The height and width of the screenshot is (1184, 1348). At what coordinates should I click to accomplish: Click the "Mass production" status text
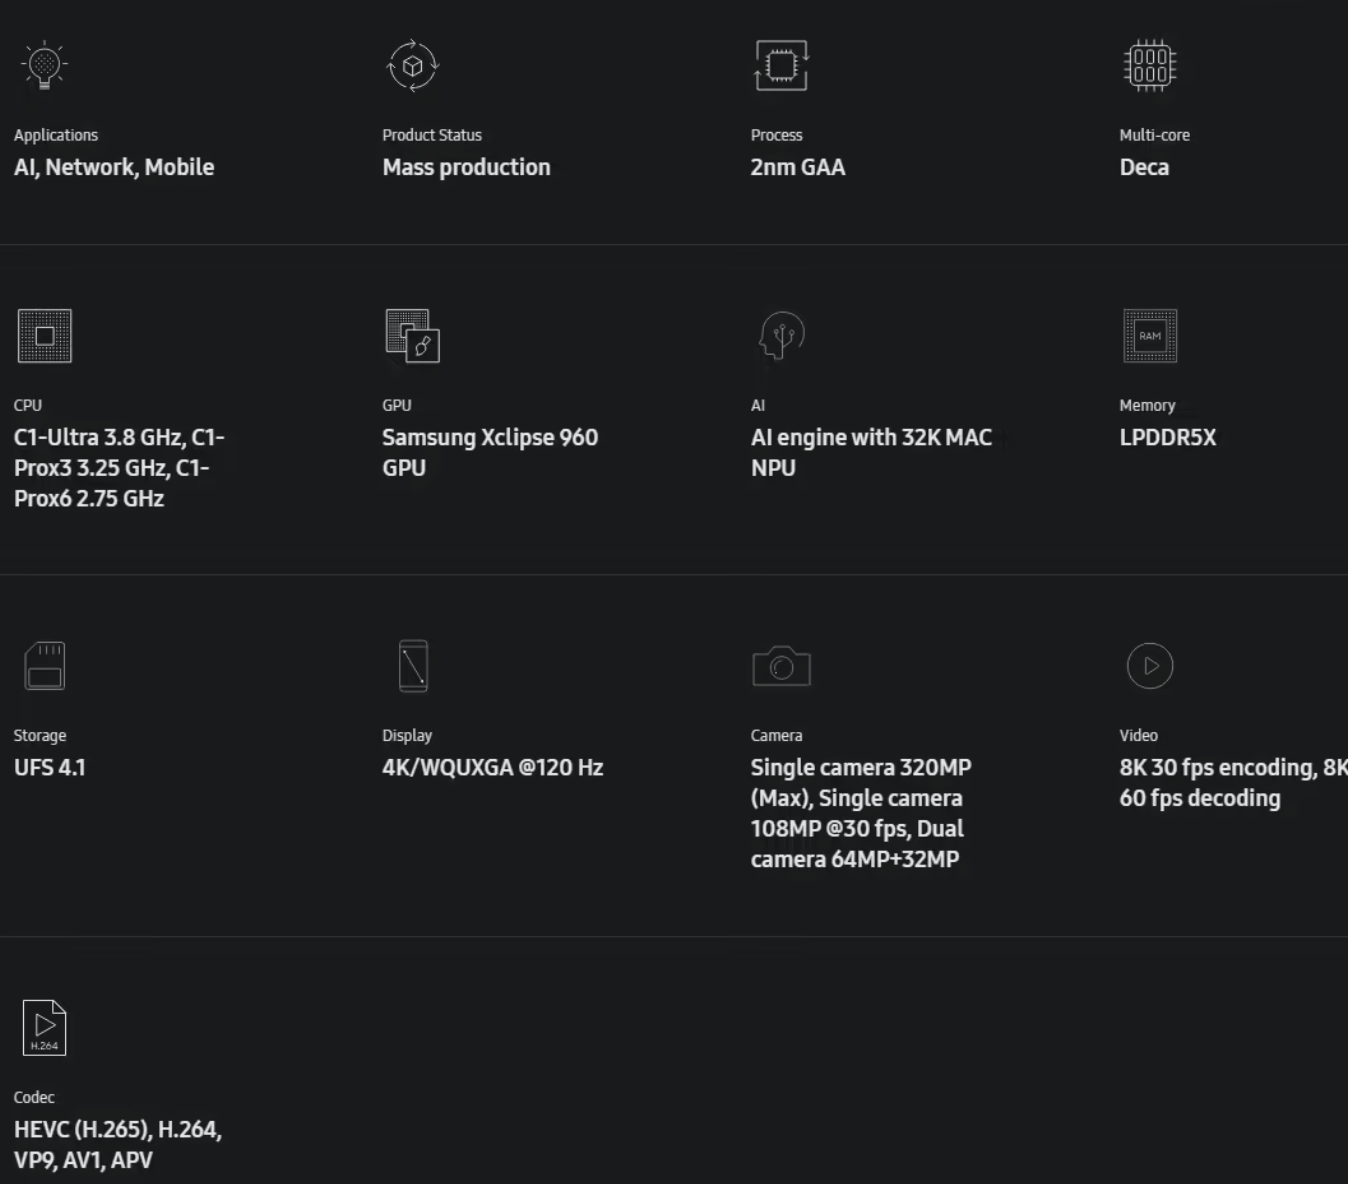[466, 167]
